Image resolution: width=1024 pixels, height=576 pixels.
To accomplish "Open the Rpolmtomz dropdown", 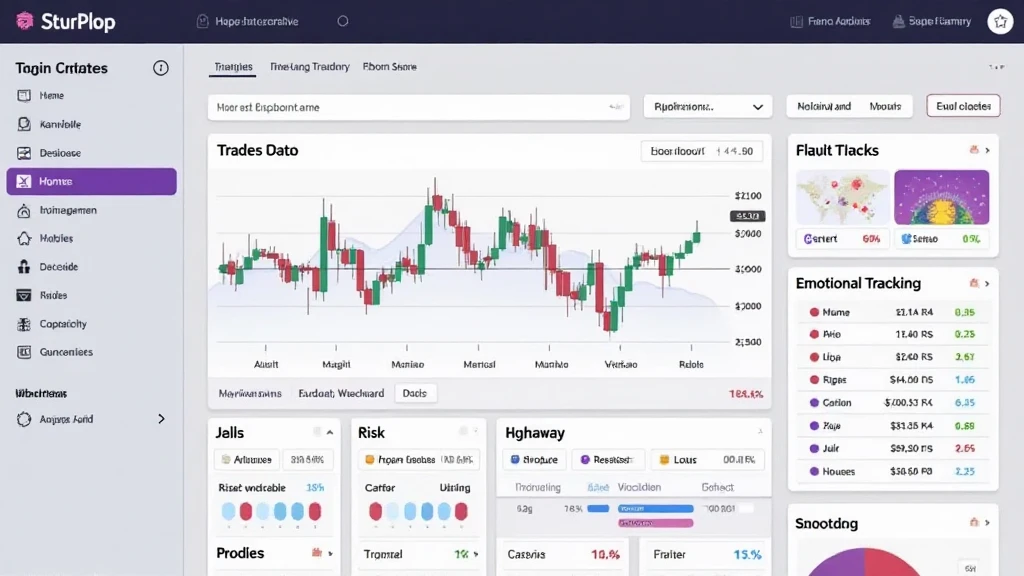I will point(708,106).
